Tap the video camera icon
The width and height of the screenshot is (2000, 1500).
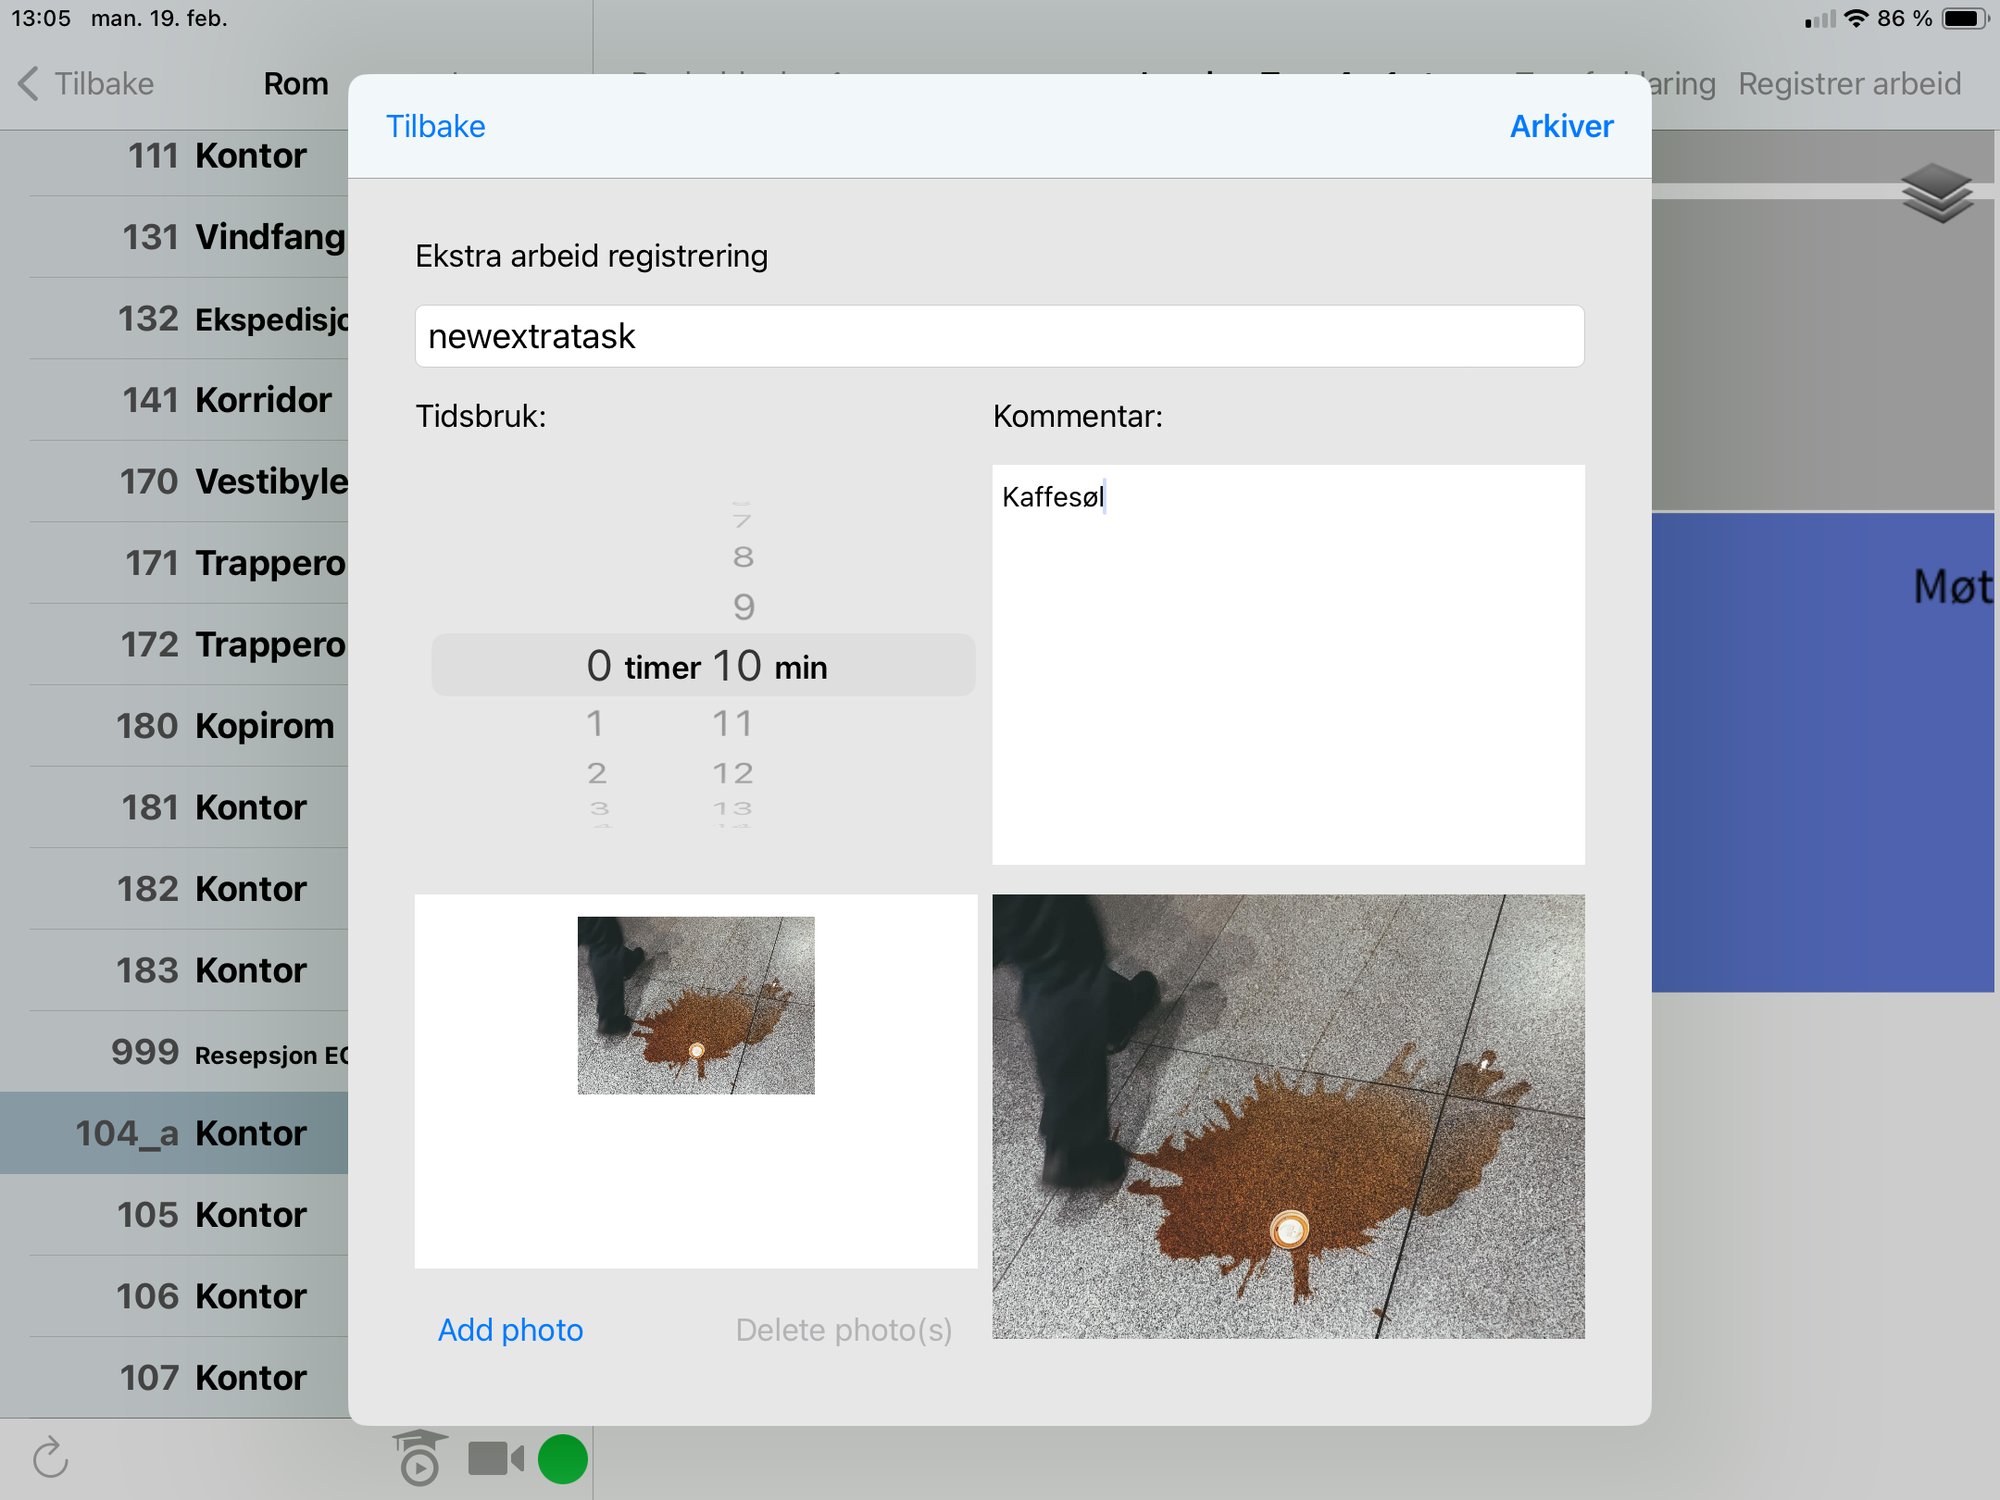pyautogui.click(x=495, y=1458)
